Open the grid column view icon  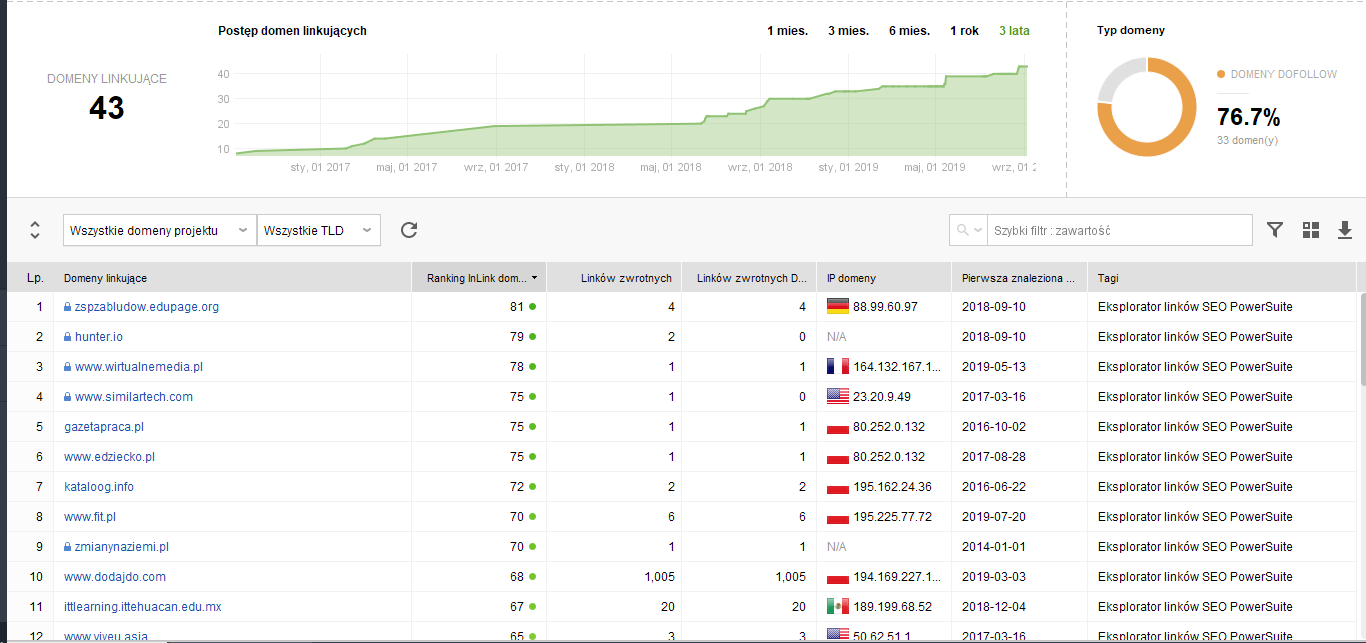[x=1311, y=230]
